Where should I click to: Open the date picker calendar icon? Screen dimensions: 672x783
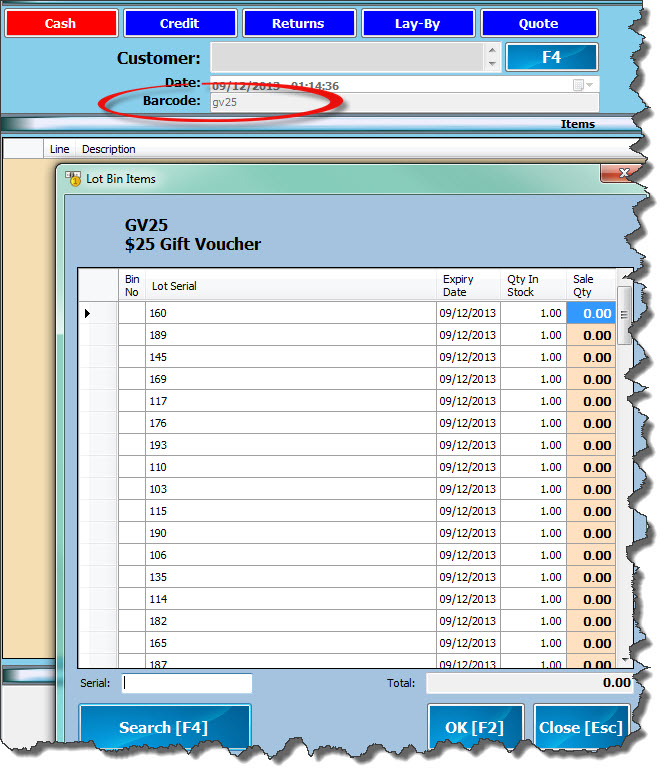click(x=578, y=85)
